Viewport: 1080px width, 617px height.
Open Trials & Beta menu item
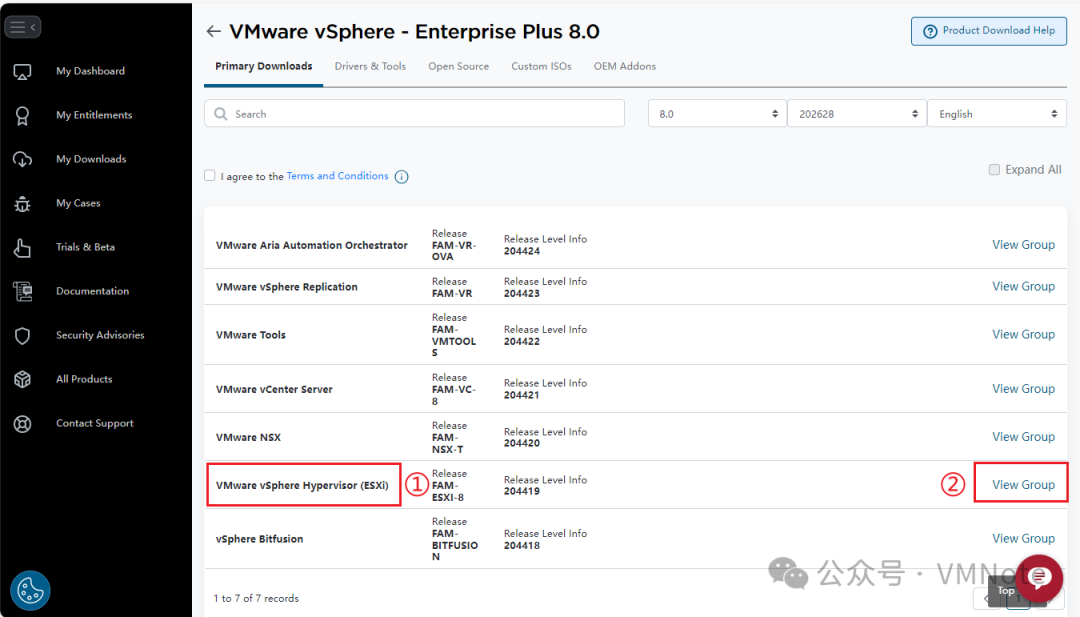pyautogui.click(x=85, y=247)
